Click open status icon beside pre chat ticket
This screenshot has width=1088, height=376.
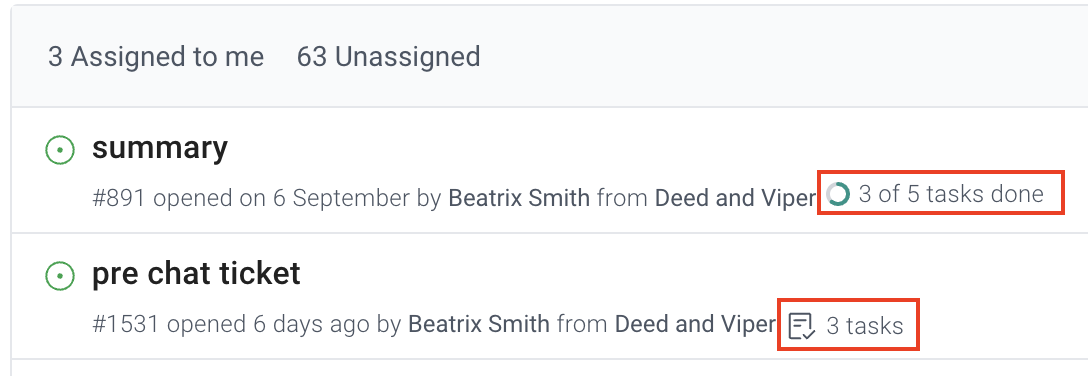60,276
